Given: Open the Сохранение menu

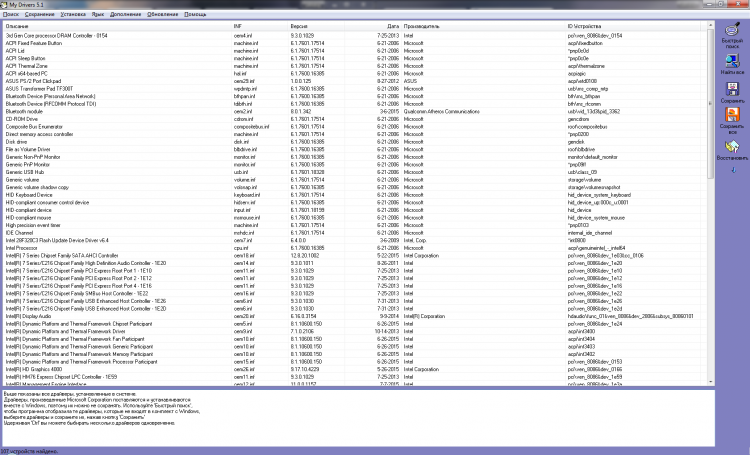Looking at the screenshot, I should click(40, 14).
